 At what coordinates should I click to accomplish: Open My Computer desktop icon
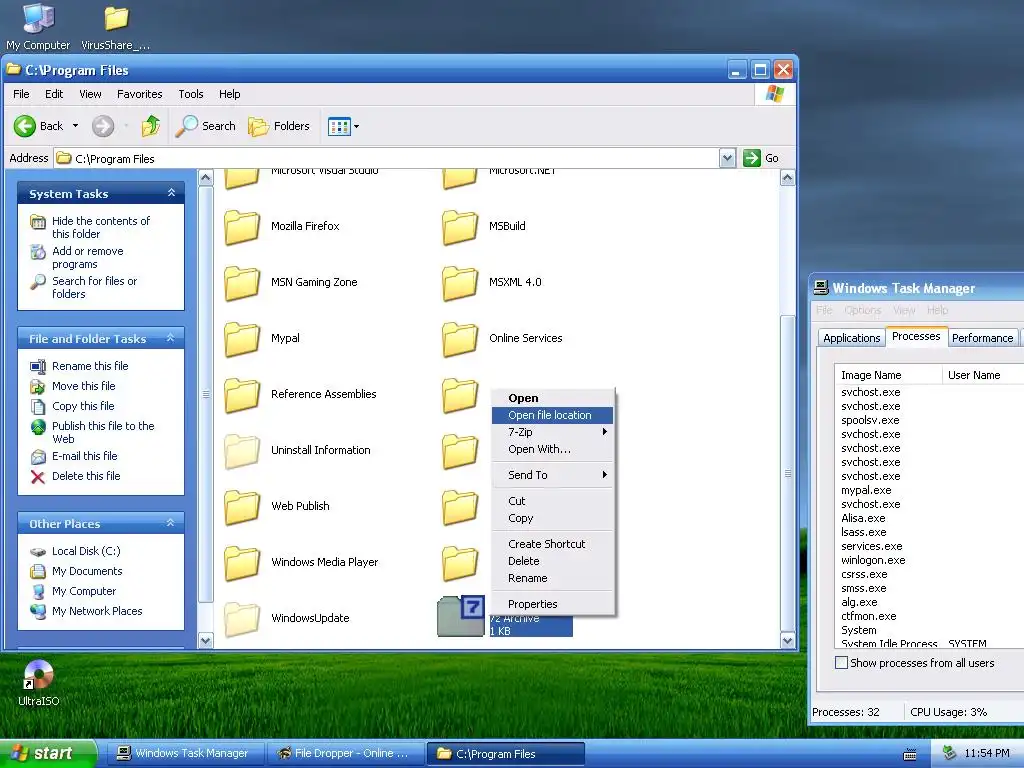point(38,18)
